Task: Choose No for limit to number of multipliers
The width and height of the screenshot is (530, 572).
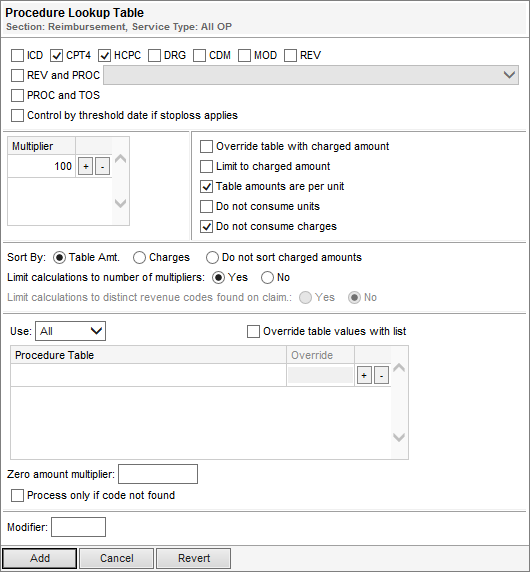Action: 267,278
